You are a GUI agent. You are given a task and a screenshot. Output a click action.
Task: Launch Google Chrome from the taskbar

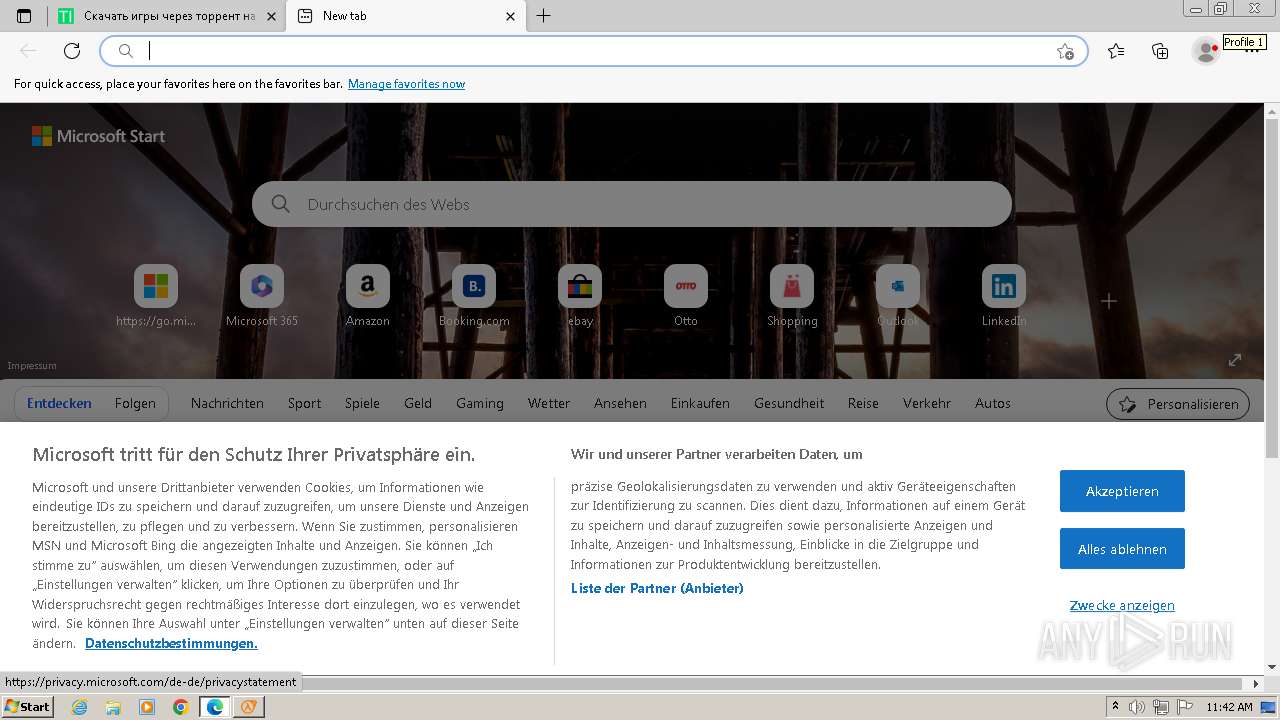[180, 707]
